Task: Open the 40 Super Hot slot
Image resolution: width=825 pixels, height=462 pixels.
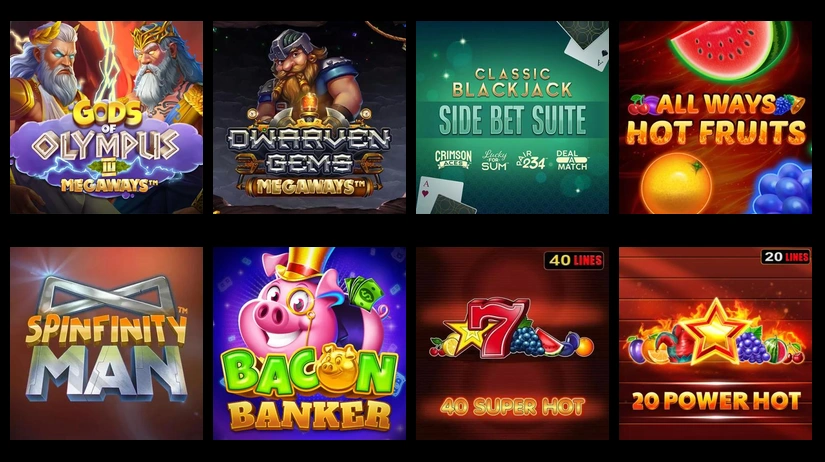Action: [x=512, y=344]
